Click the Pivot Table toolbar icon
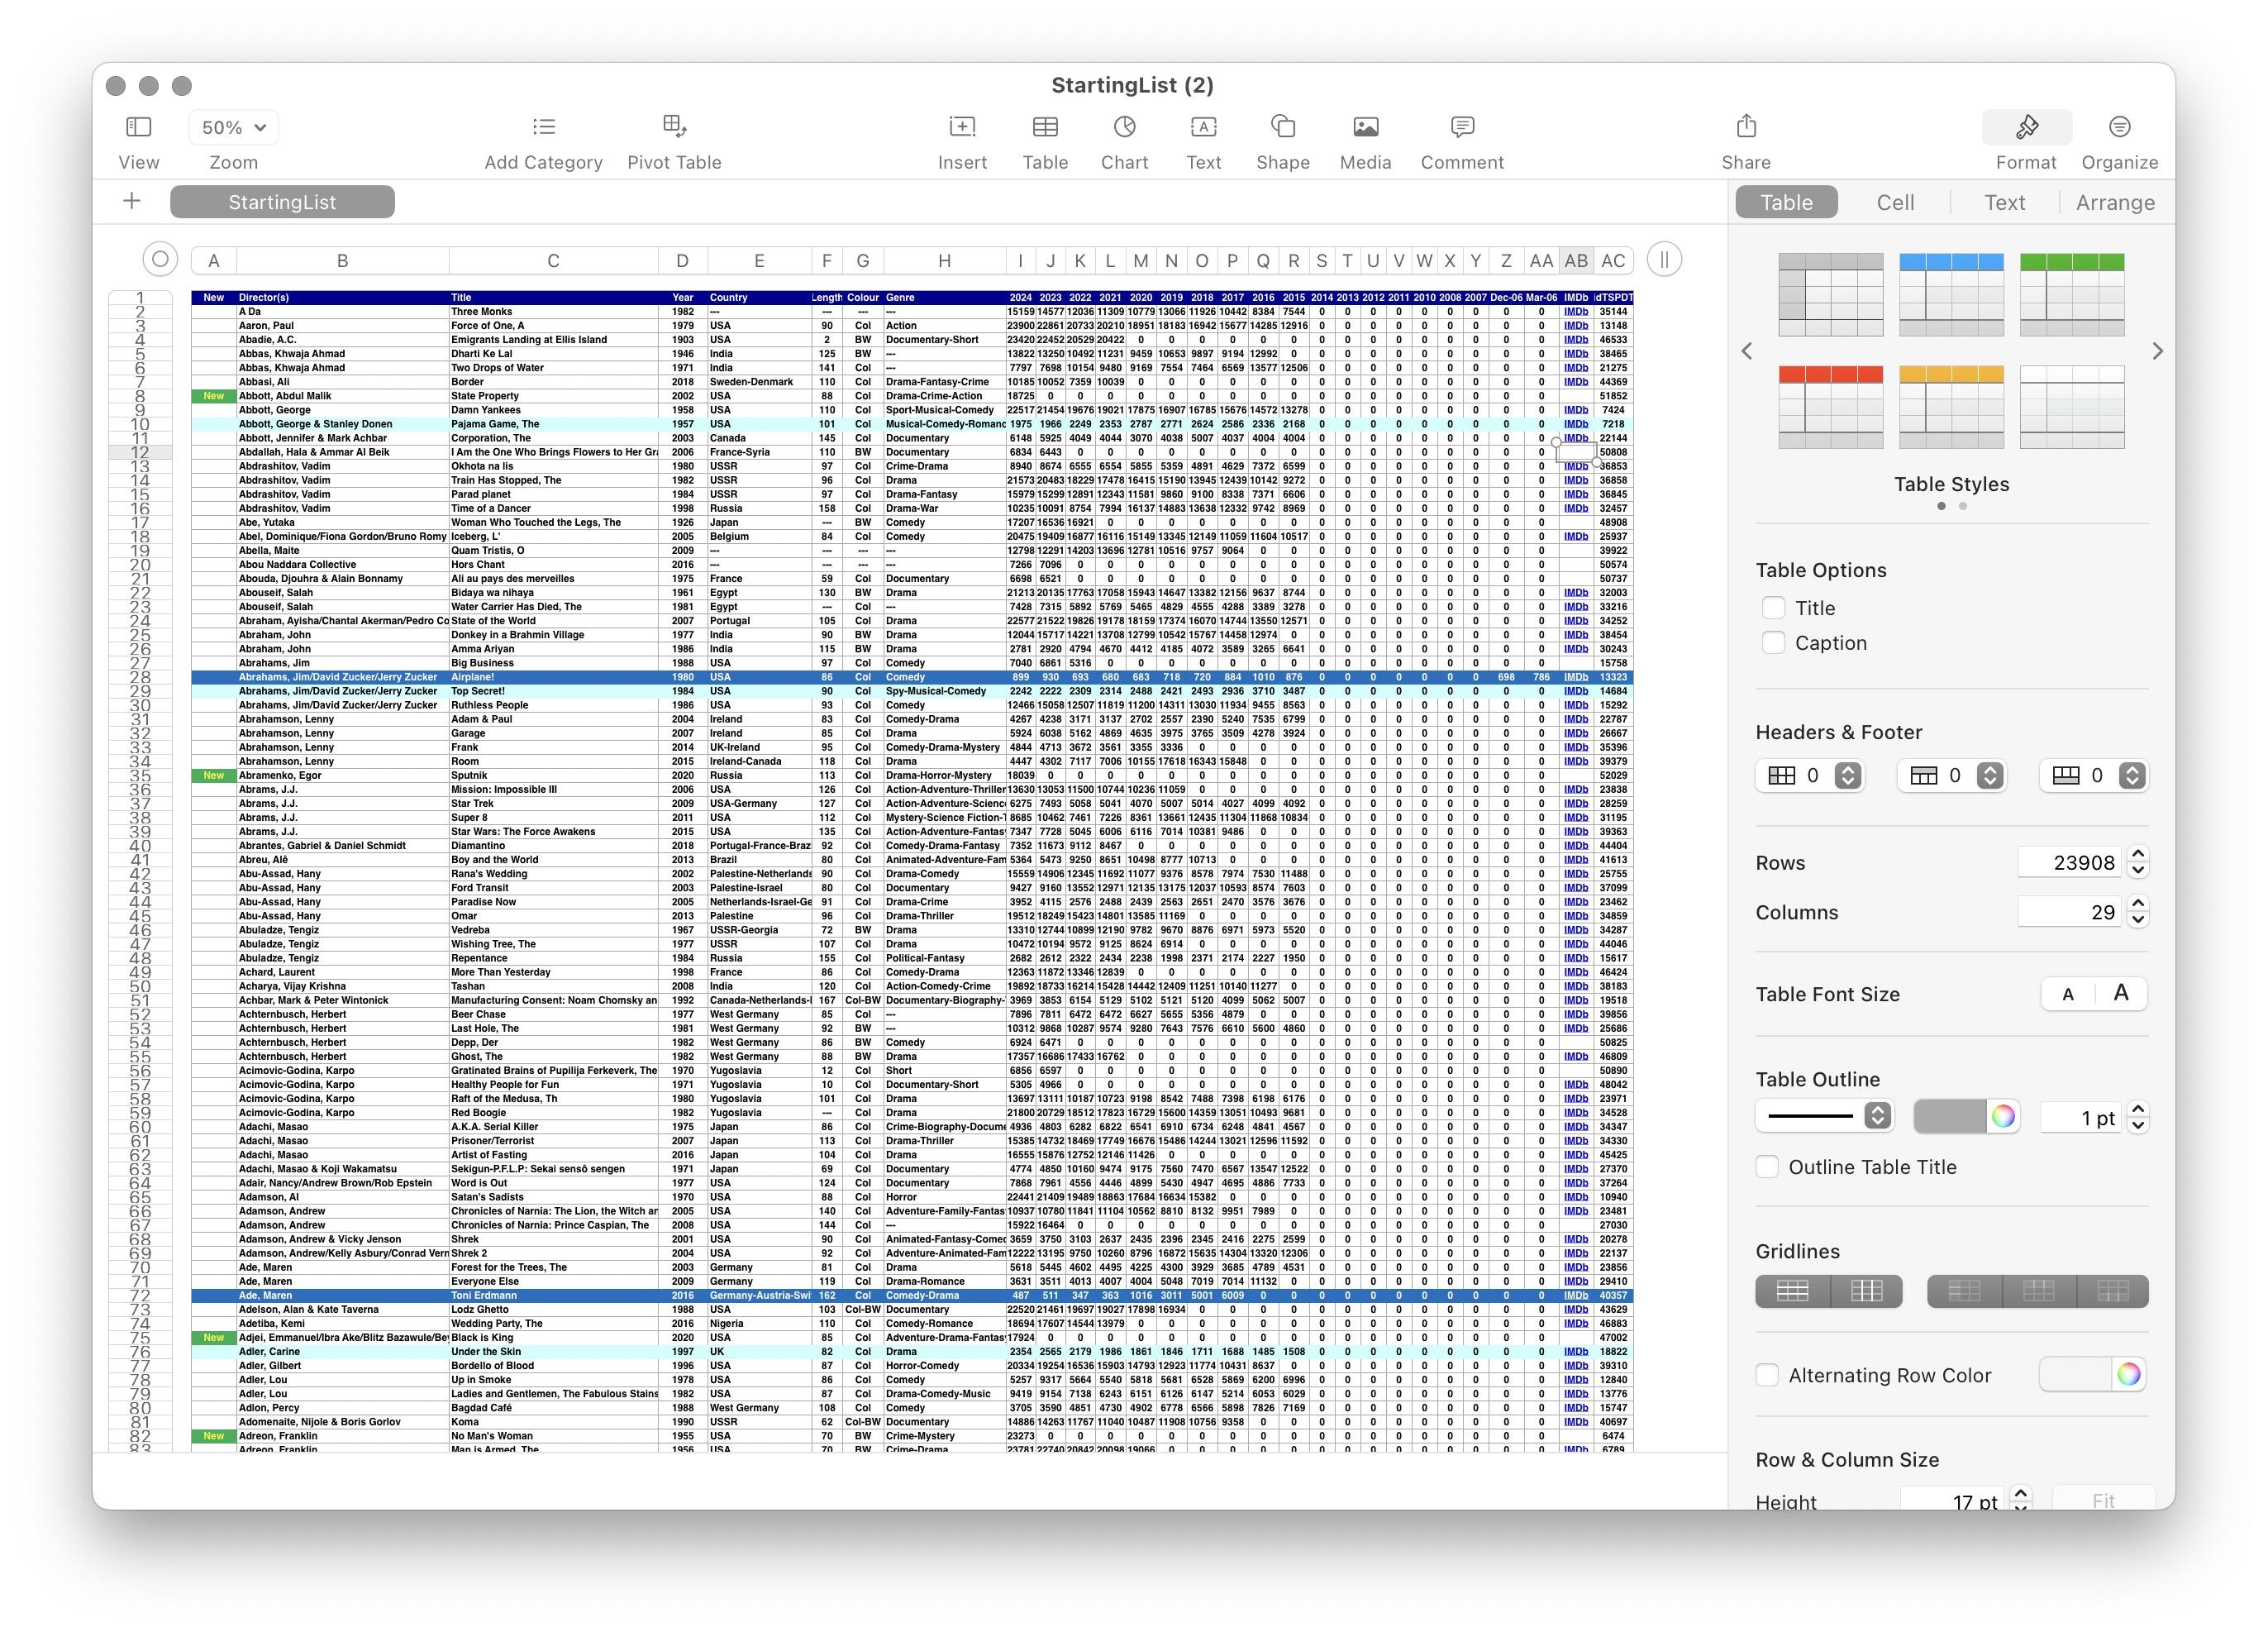This screenshot has height=1632, width=2268. pos(674,127)
